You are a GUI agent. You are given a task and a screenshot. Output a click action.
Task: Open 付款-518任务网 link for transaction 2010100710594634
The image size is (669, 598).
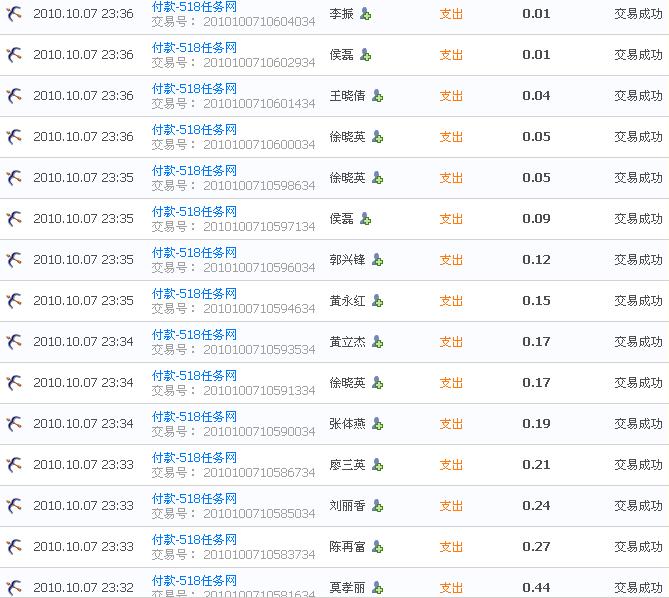194,293
